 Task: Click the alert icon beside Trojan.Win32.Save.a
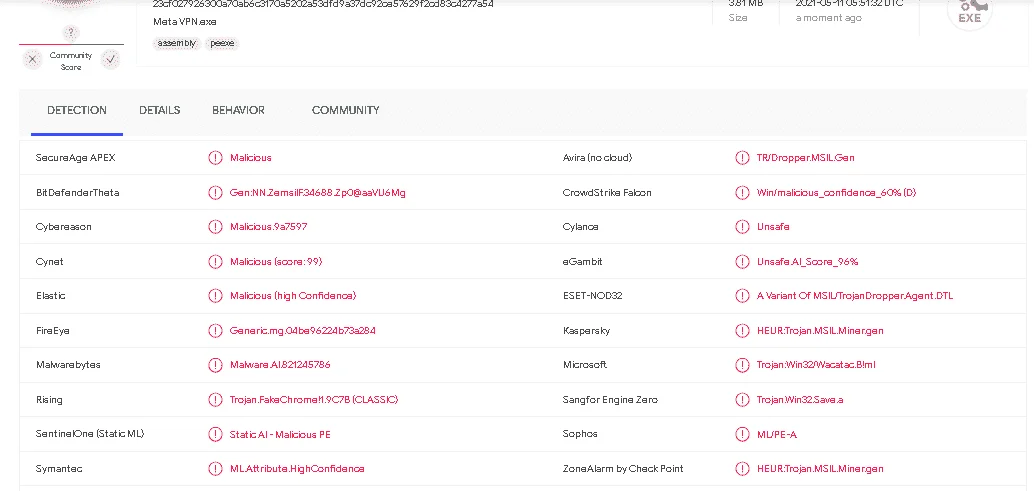(743, 400)
